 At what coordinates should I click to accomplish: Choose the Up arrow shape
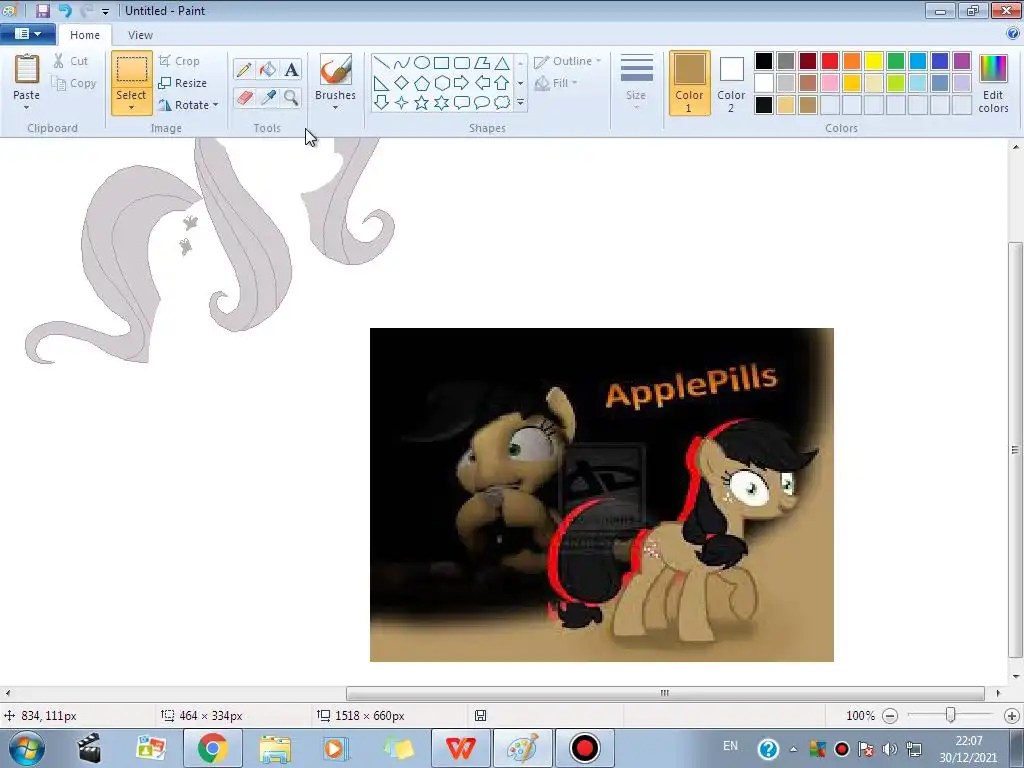[x=502, y=83]
